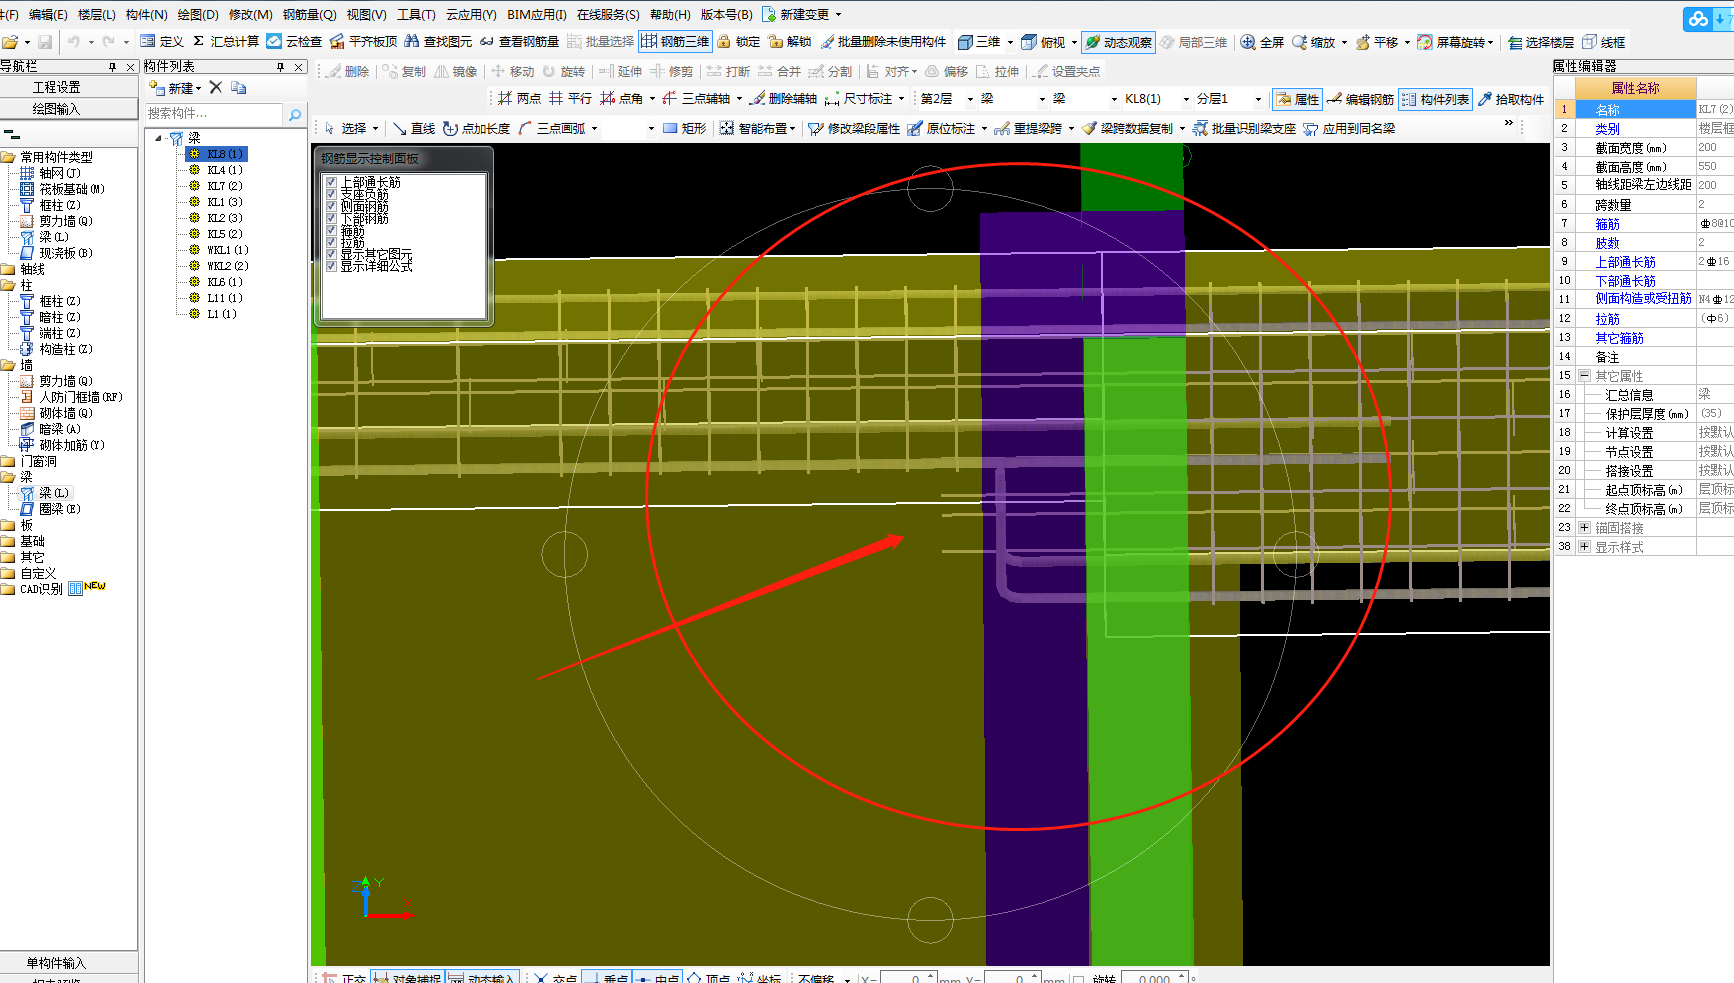Click search magnifier in component list
The width and height of the screenshot is (1734, 983).
tap(295, 115)
